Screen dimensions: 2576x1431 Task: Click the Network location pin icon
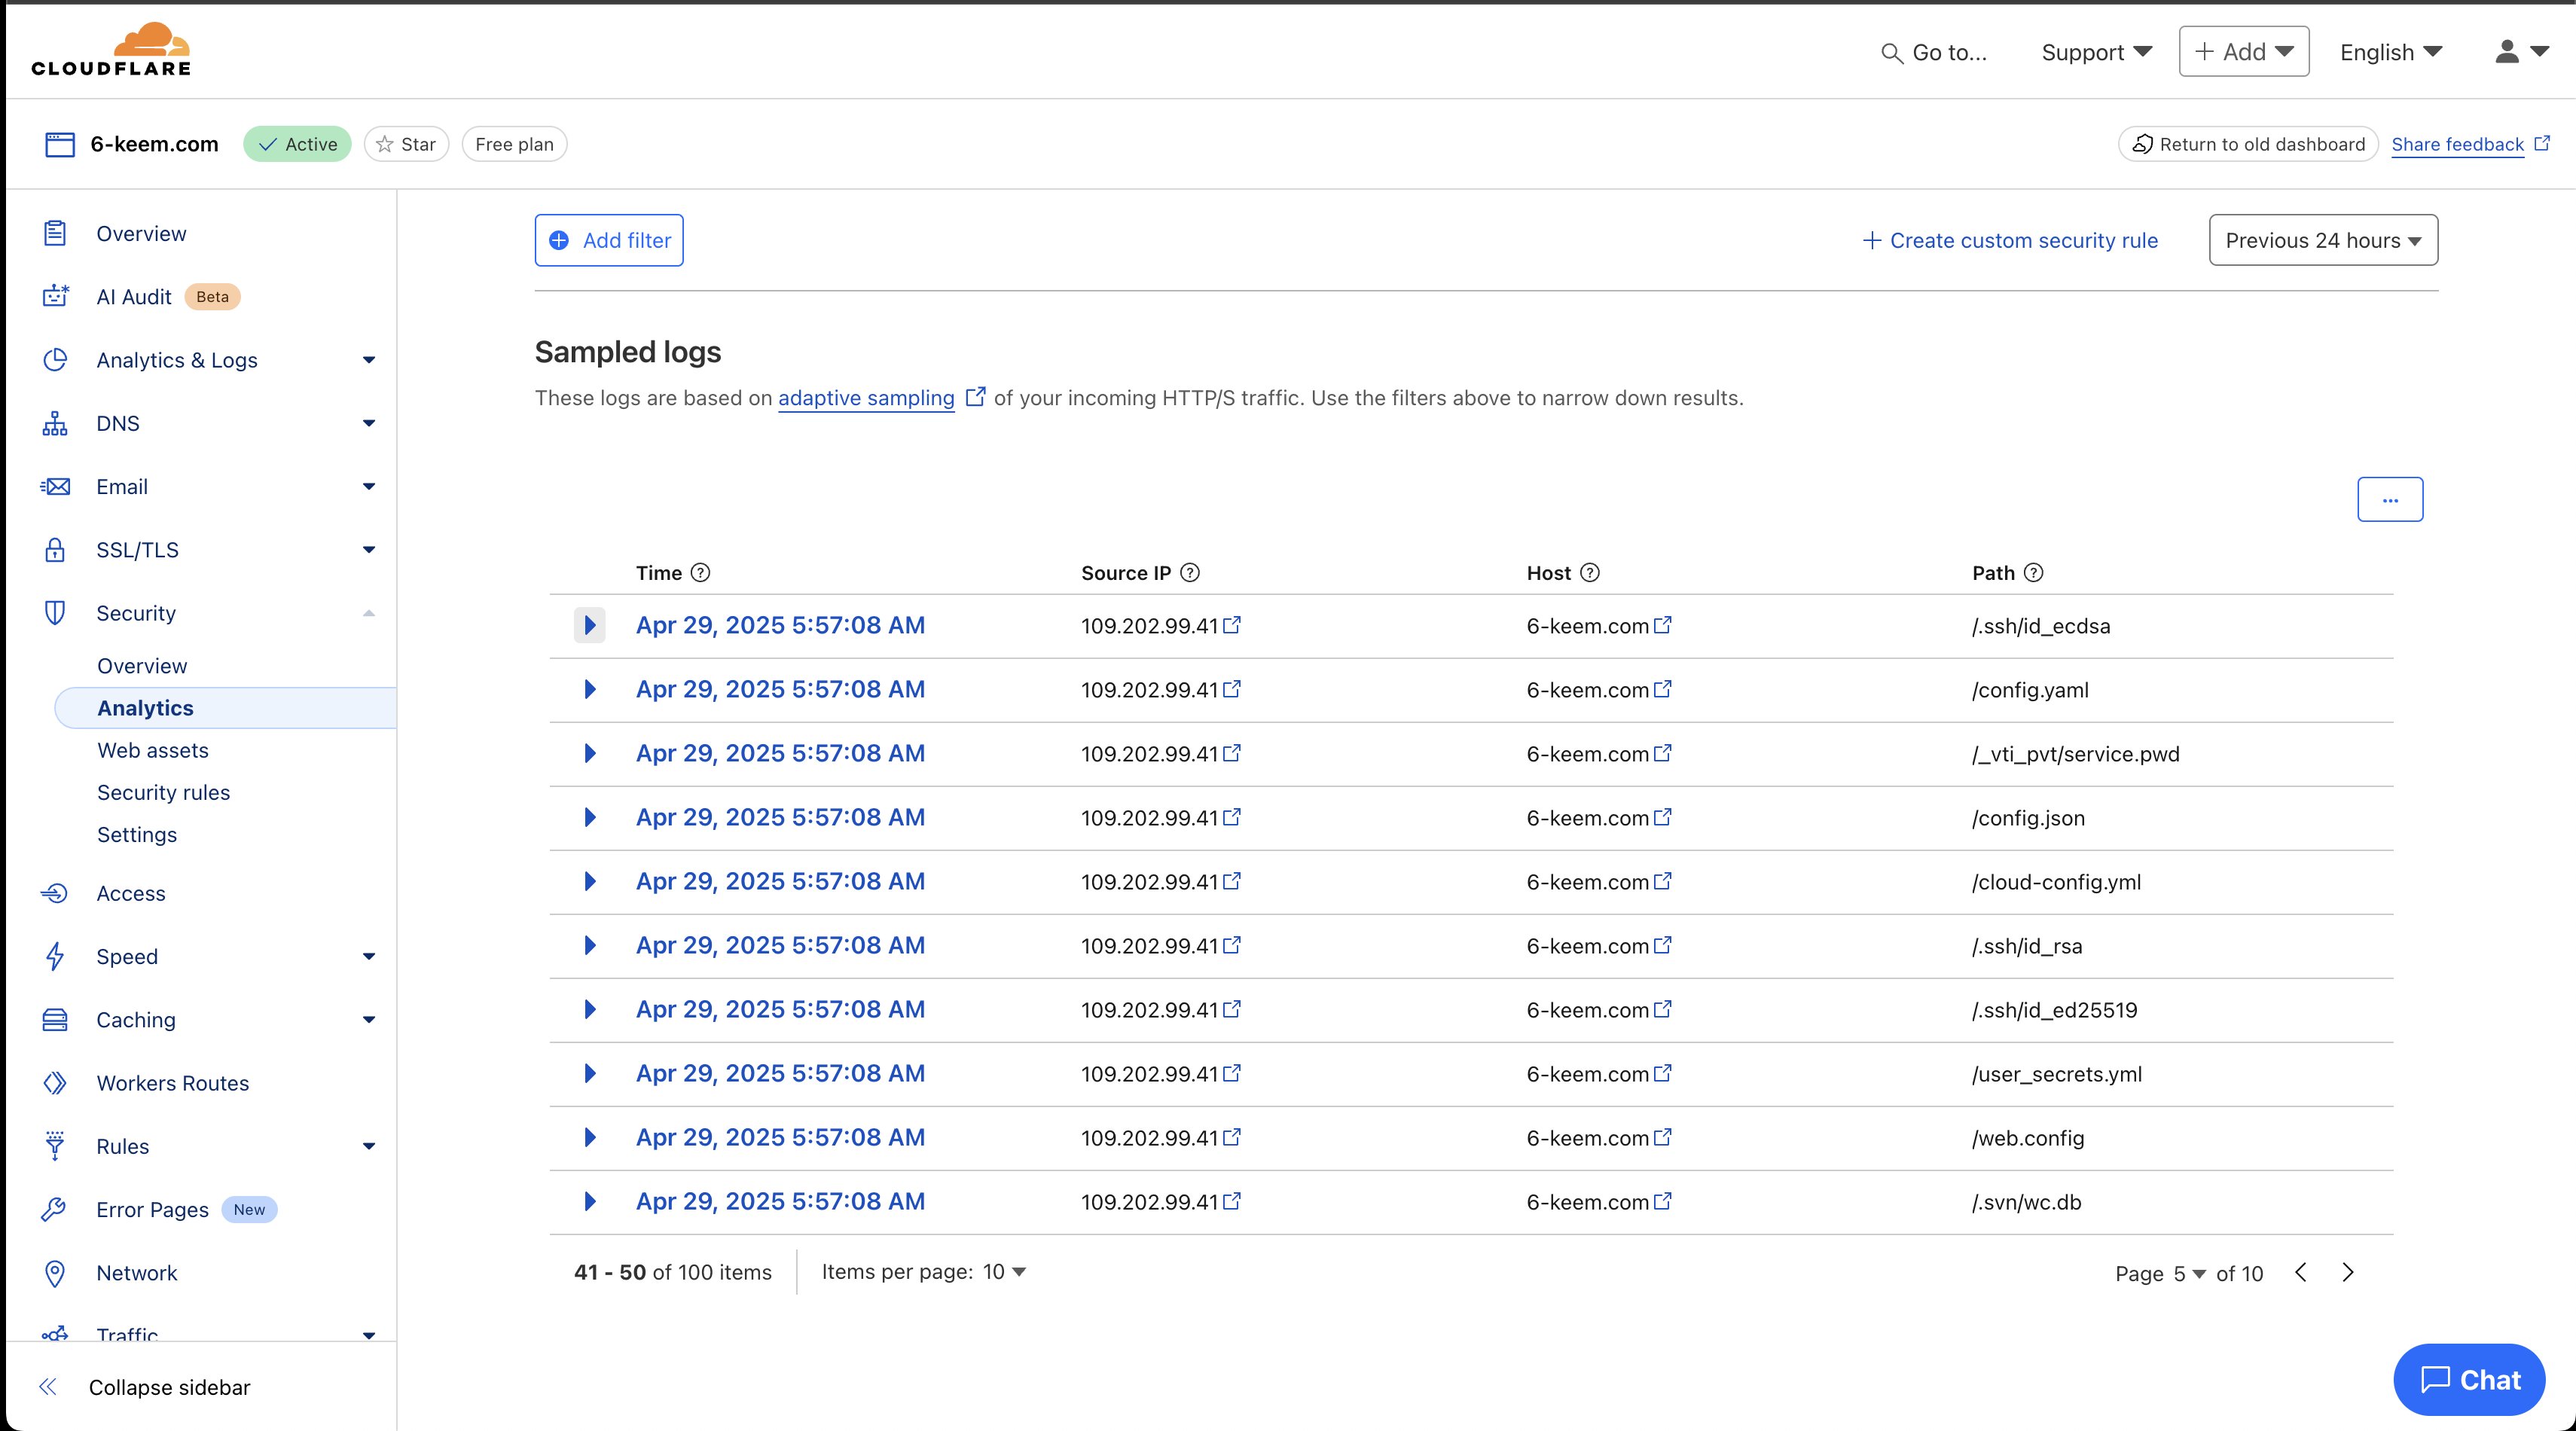pos(55,1273)
